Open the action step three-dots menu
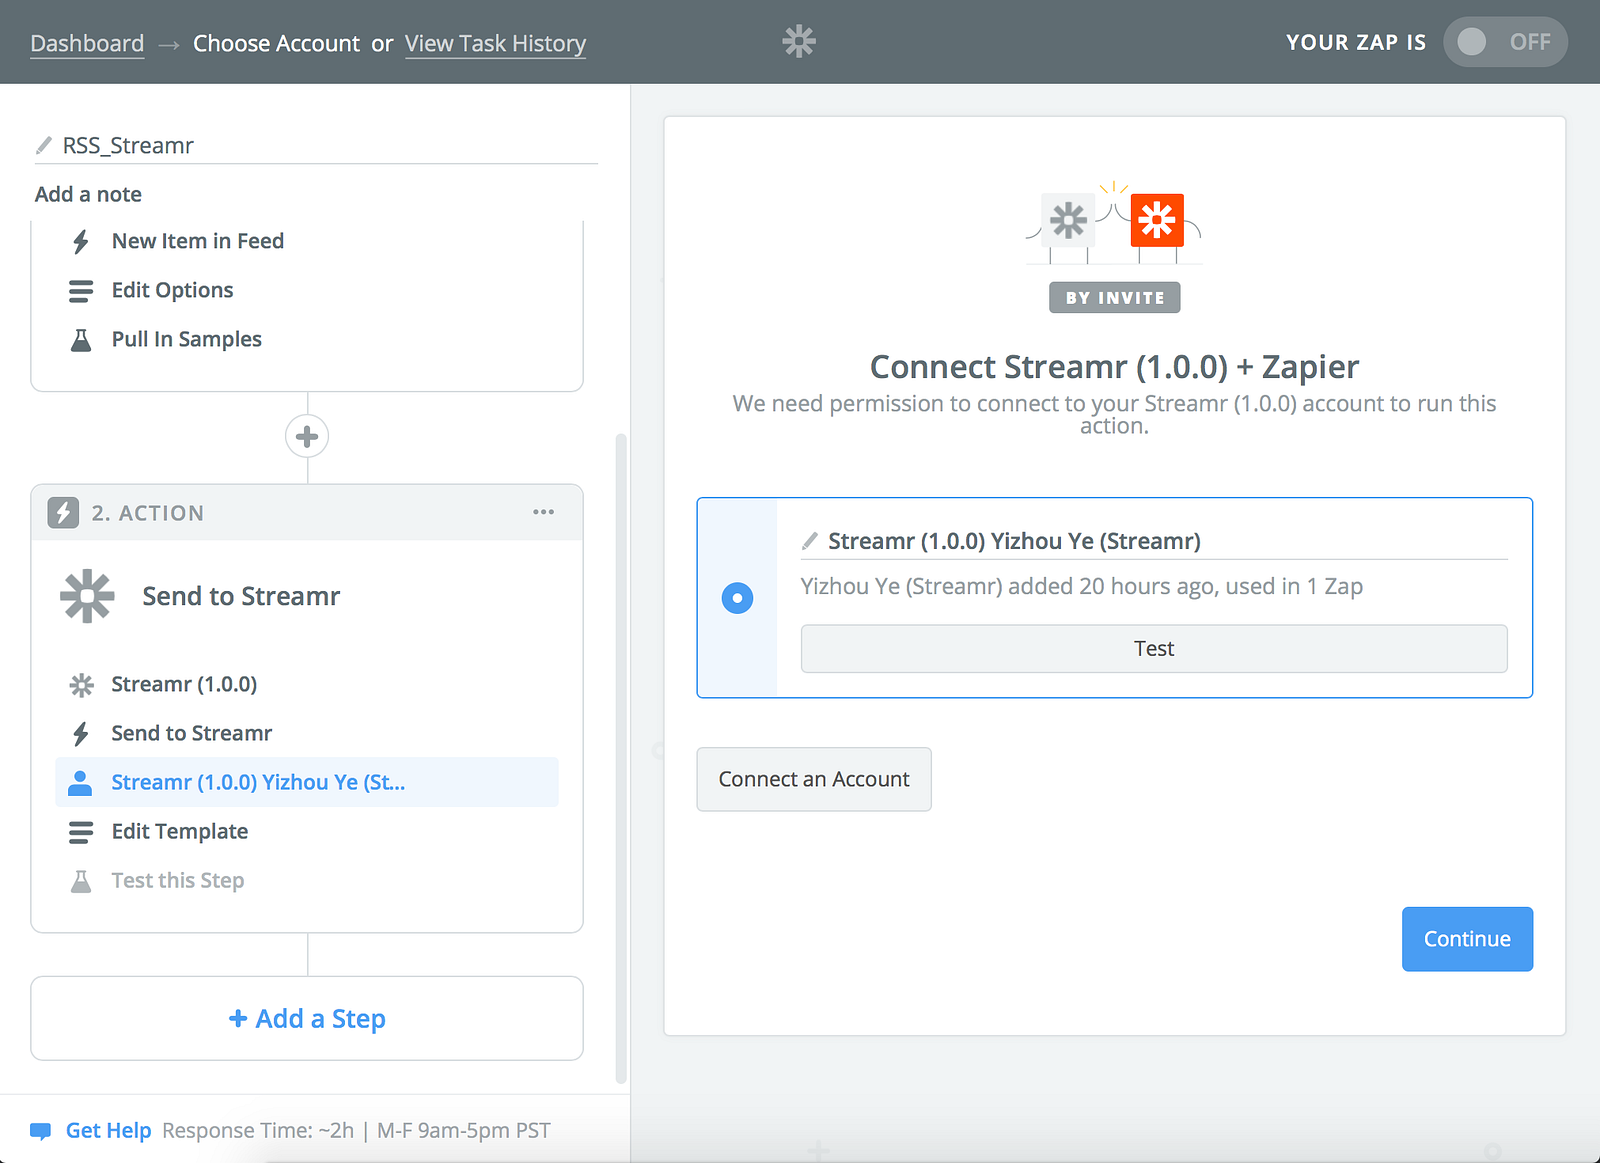Image resolution: width=1600 pixels, height=1163 pixels. (x=544, y=512)
